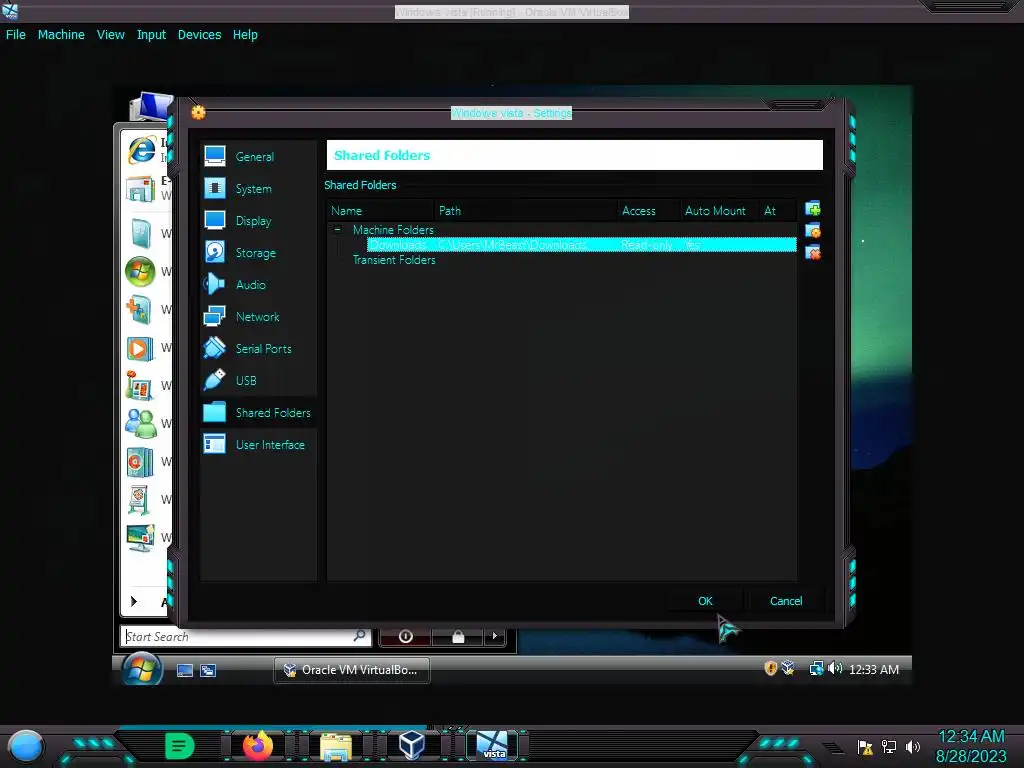Open VirtualBox Manager from host taskbar
The image size is (1024, 768).
(412, 746)
